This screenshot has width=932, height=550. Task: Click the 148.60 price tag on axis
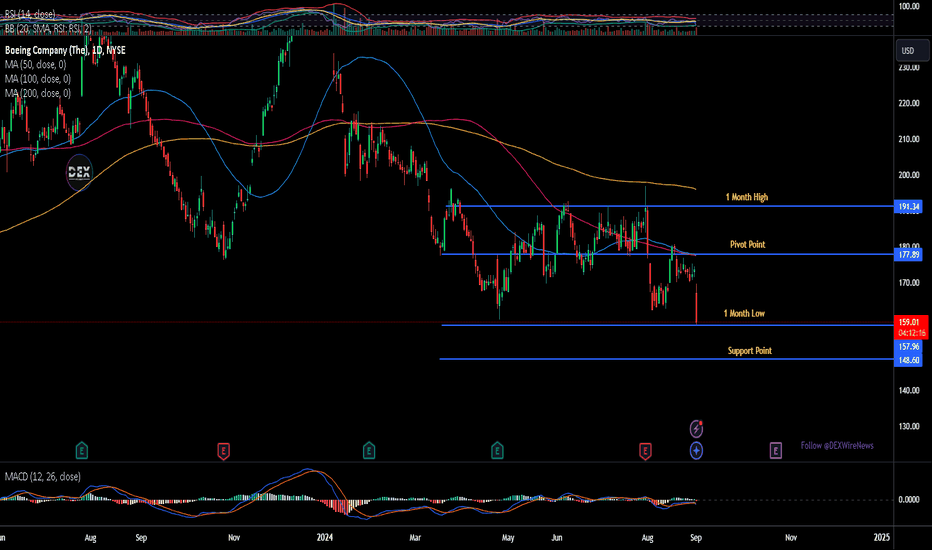point(909,360)
